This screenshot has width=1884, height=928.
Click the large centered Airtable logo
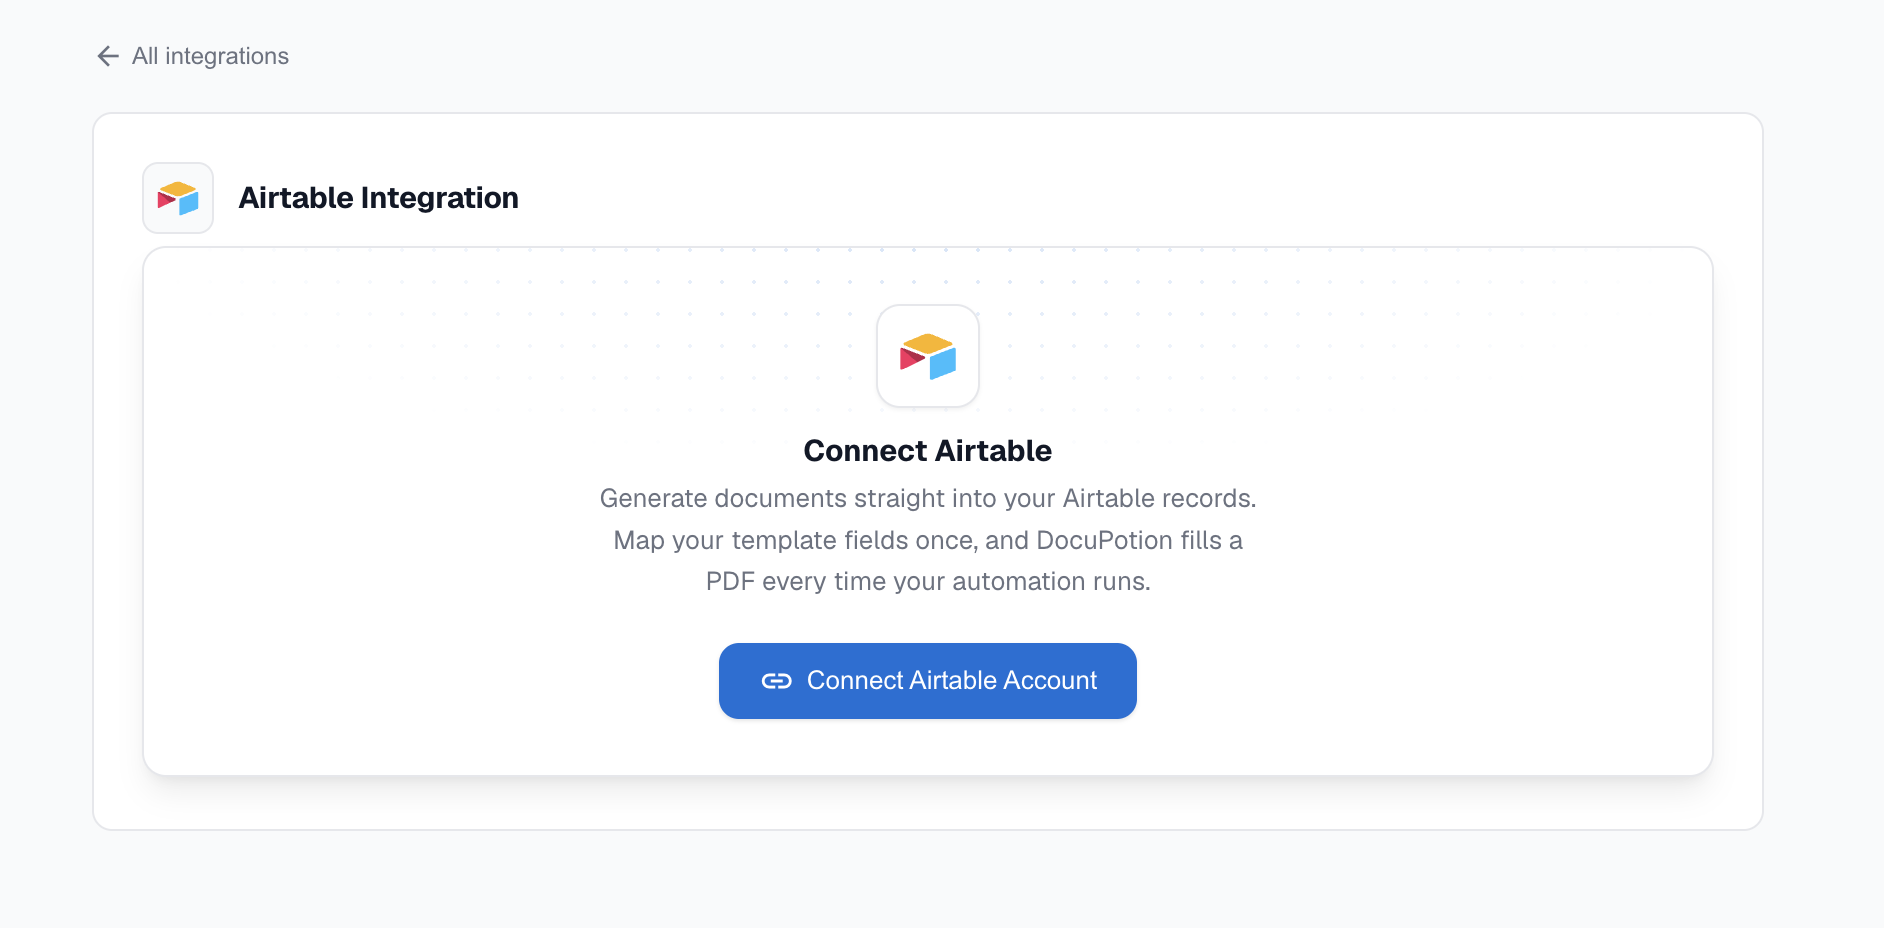(x=928, y=356)
